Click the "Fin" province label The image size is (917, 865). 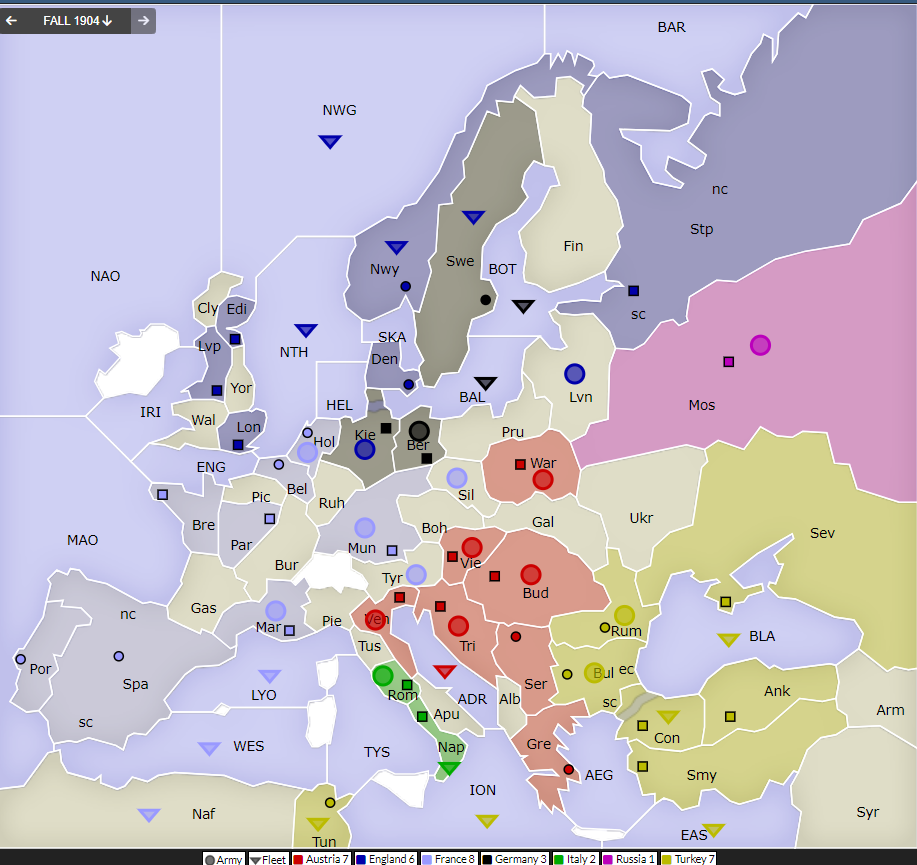[573, 246]
